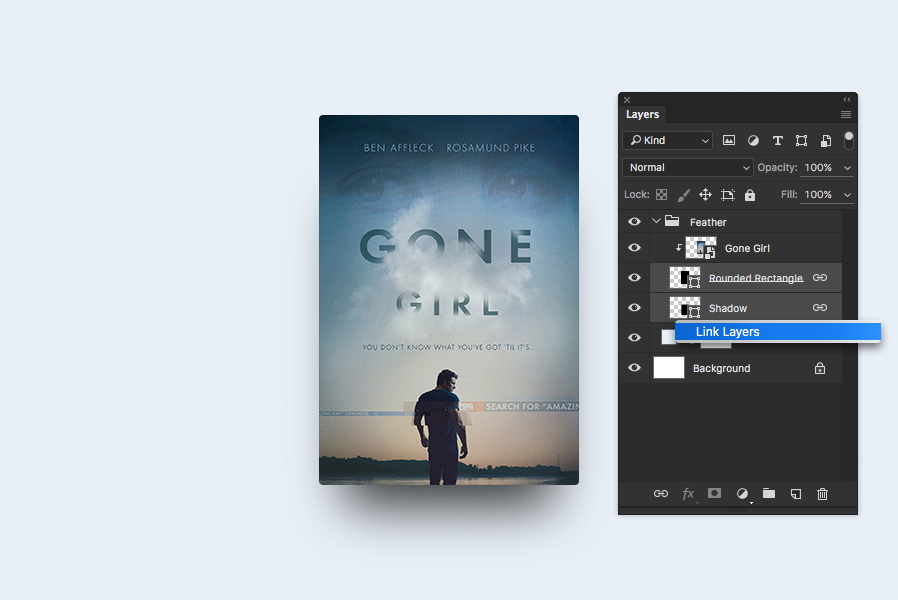Toggle Lock all on the layer
This screenshot has height=600, width=898.
coord(749,194)
